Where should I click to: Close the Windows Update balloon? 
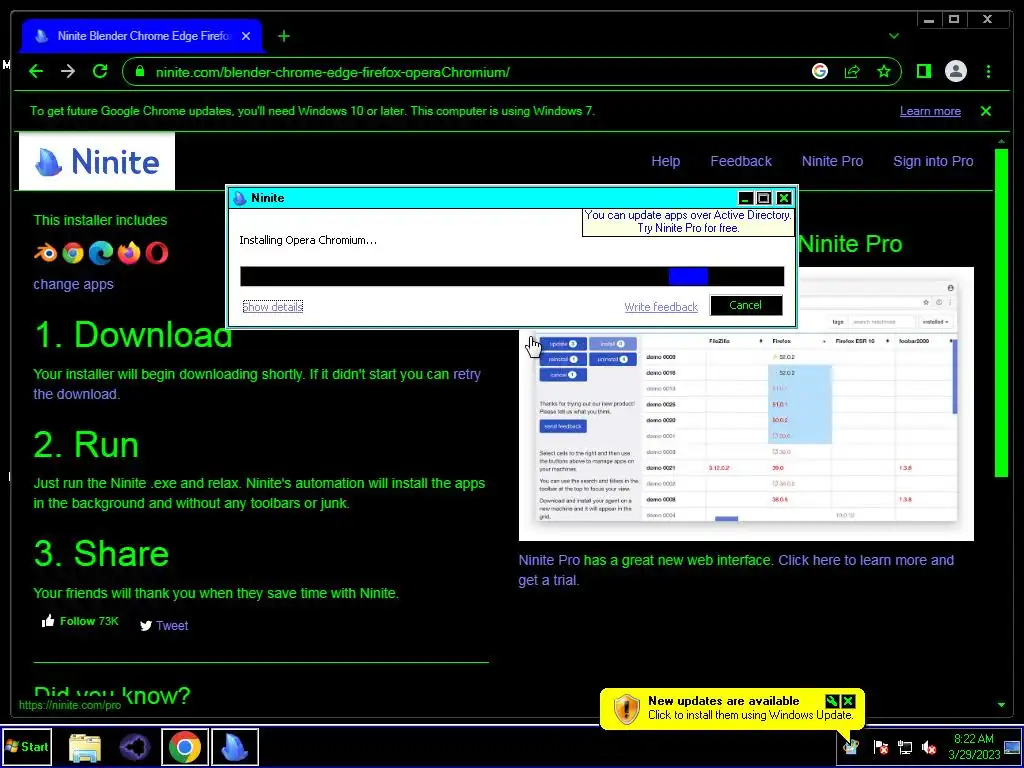(848, 701)
